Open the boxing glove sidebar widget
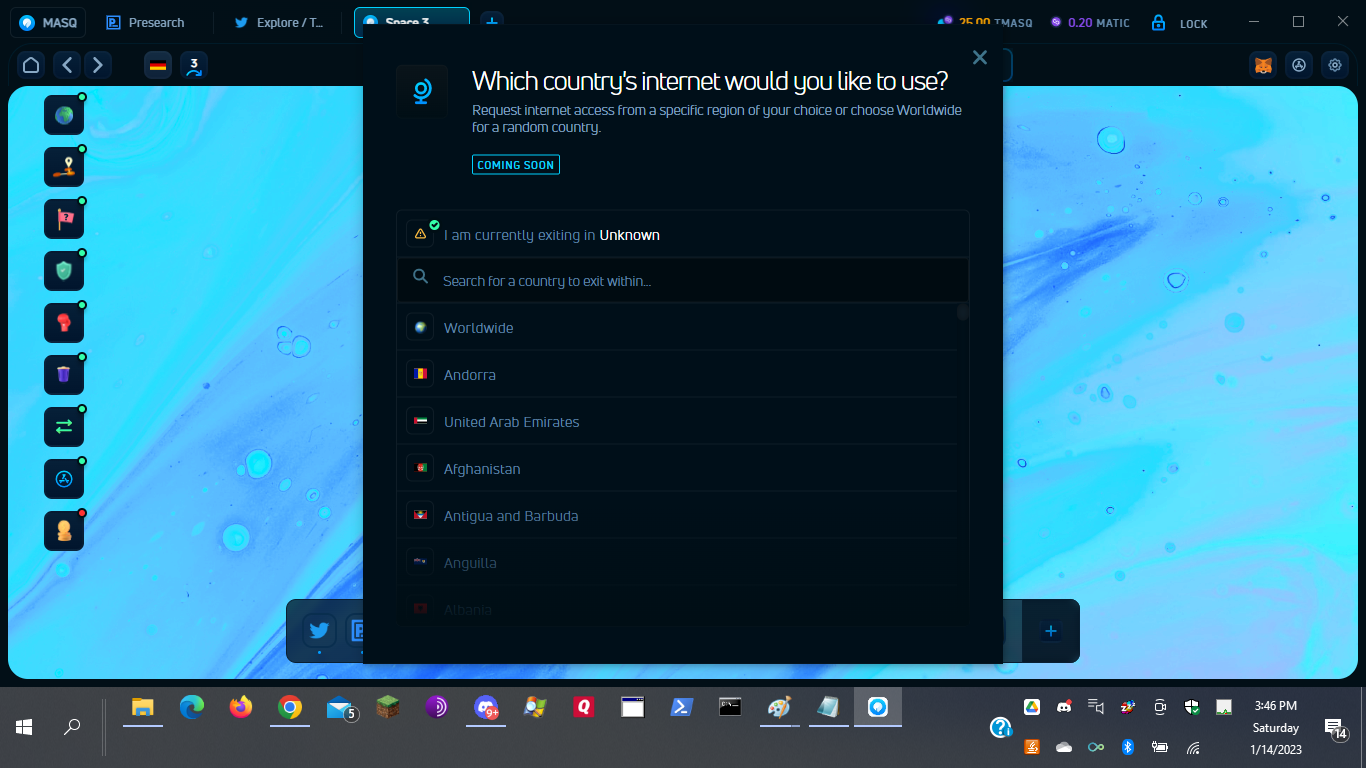Screen dimensions: 1366x768 point(64,323)
